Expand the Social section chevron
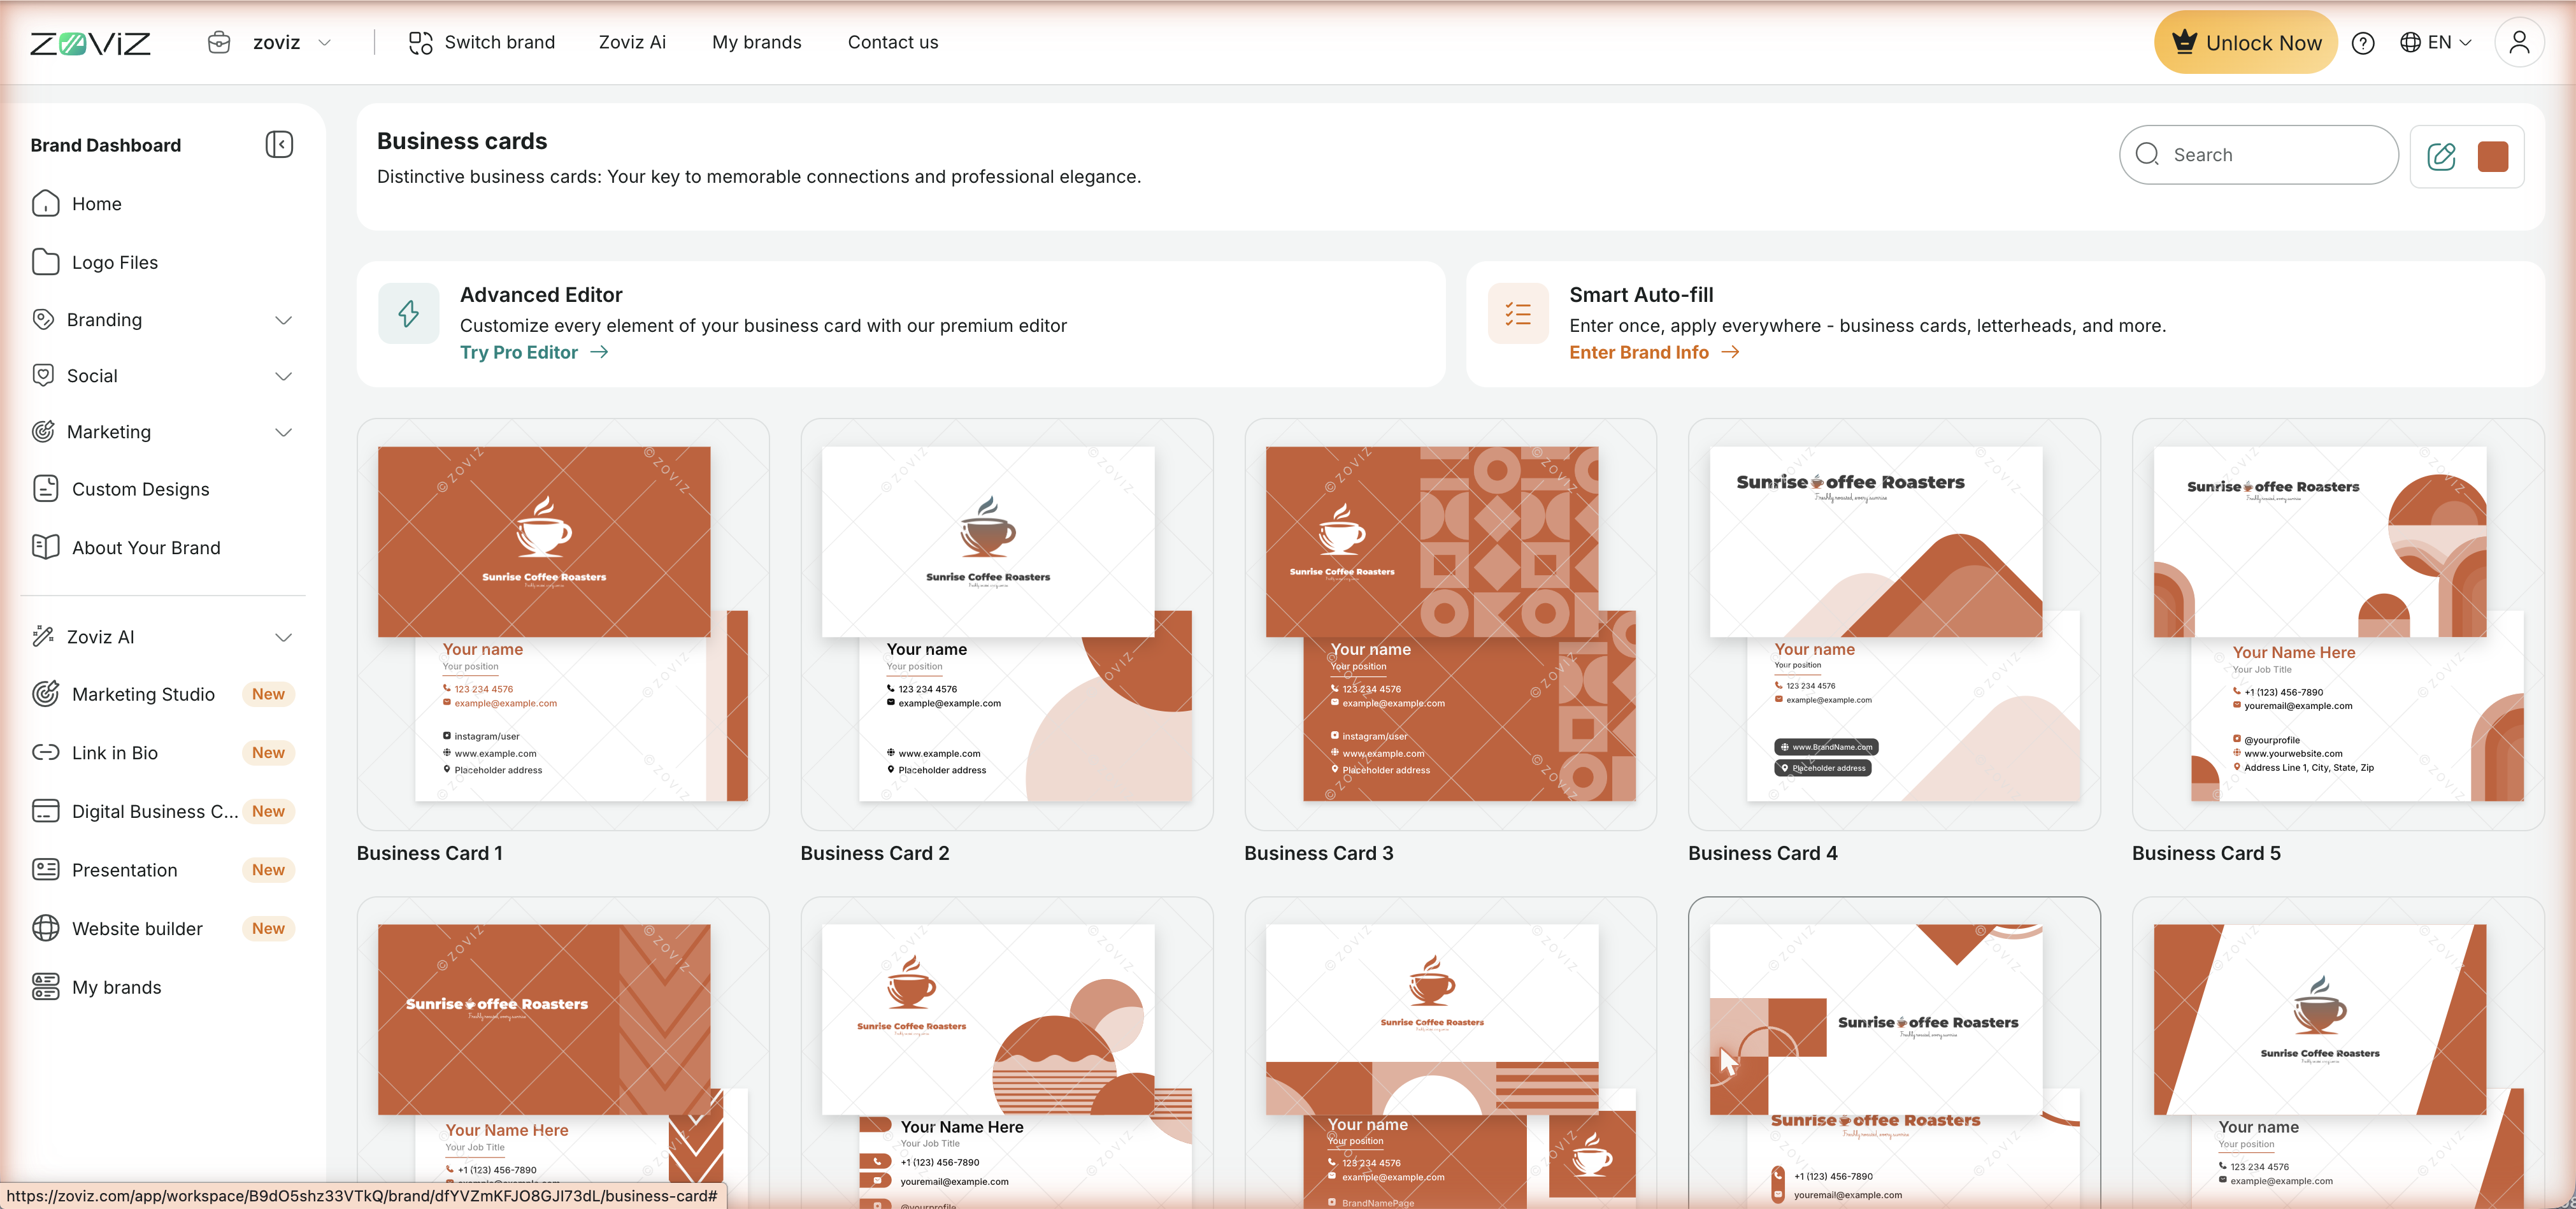 click(x=283, y=376)
